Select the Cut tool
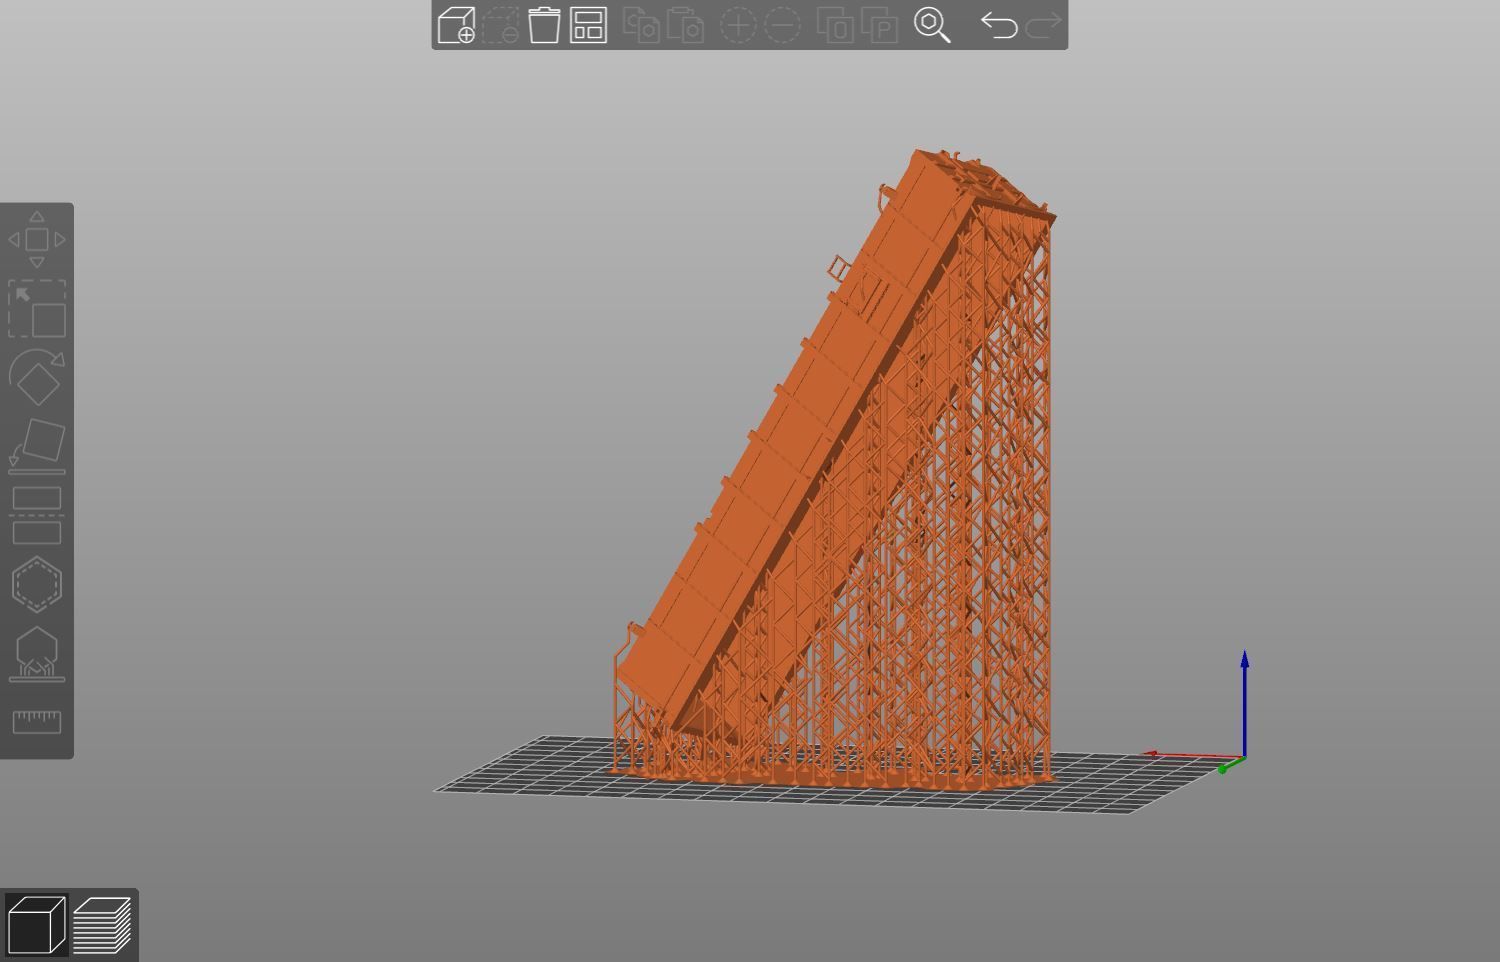The width and height of the screenshot is (1500, 962). 37,515
